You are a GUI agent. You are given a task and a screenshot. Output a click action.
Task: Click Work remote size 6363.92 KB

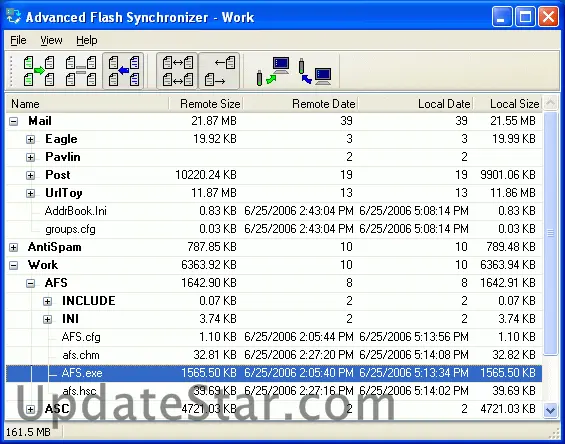pyautogui.click(x=209, y=265)
